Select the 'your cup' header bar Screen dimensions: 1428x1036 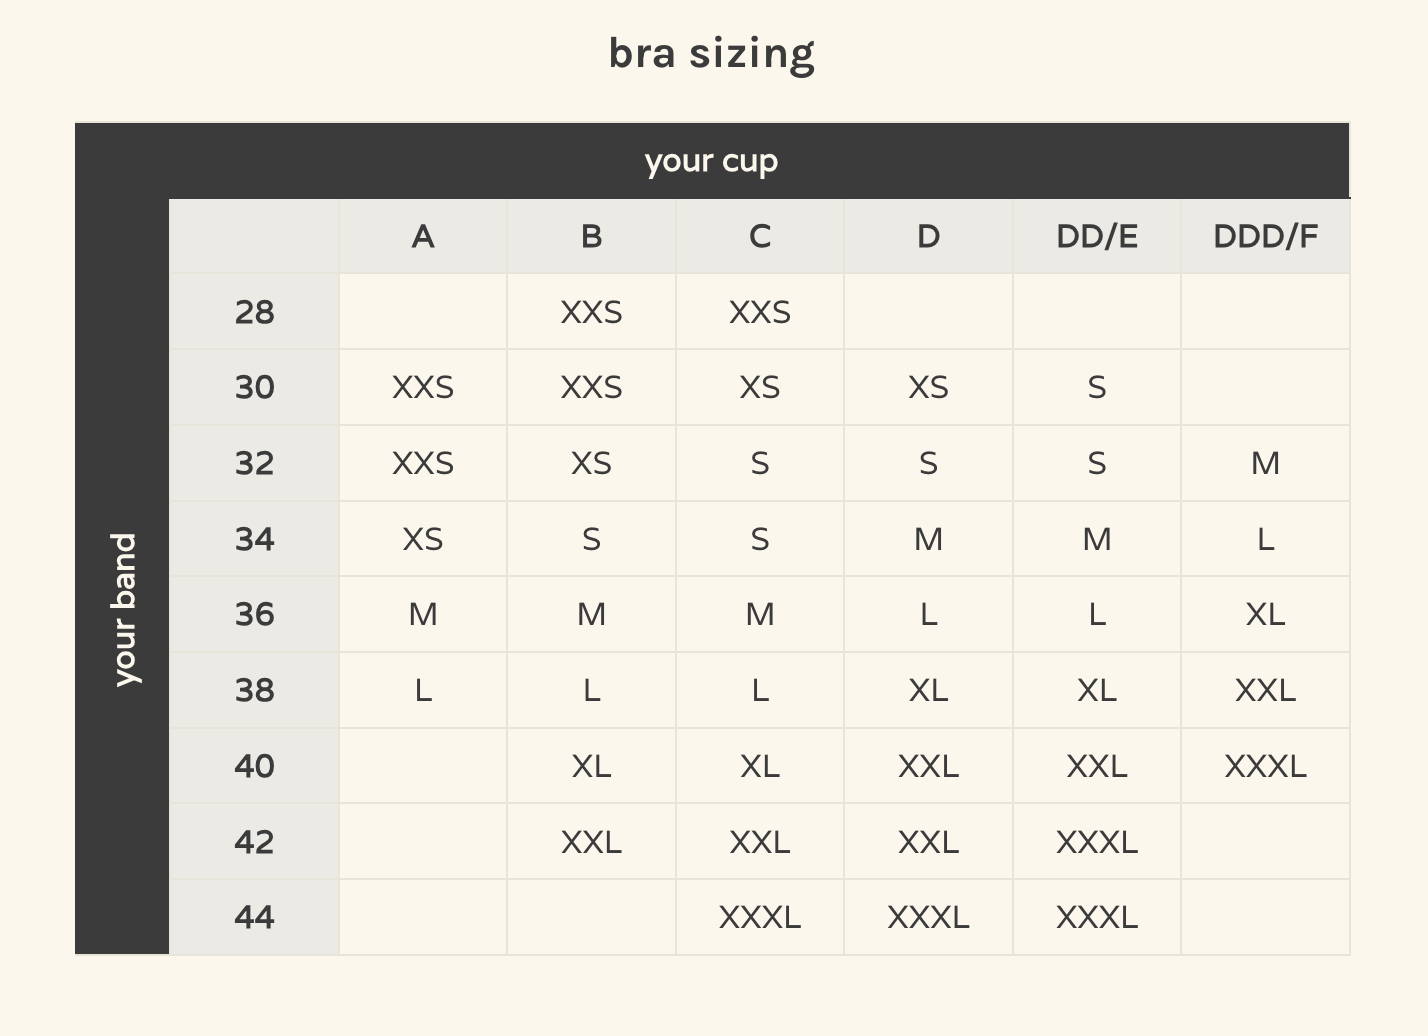(711, 161)
